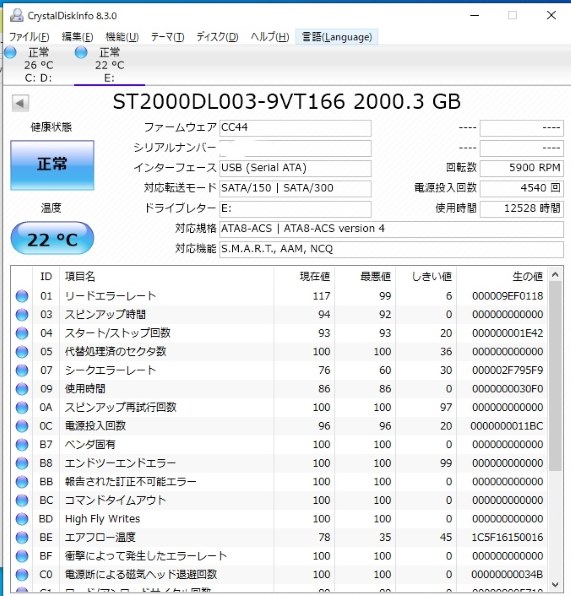571x596 pixels.
Task: Click the interface field USB (Serial ATA)
Action: point(295,168)
